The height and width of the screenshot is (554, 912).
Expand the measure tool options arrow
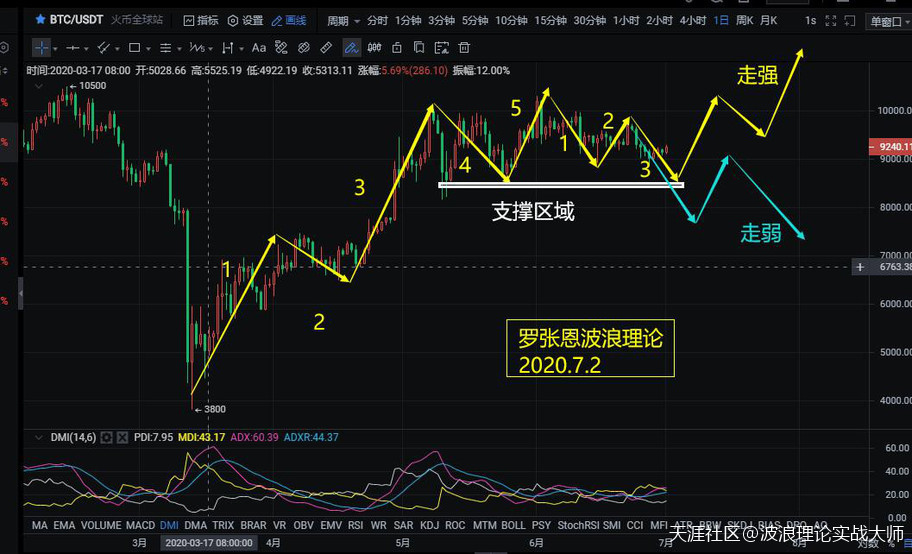pos(241,49)
